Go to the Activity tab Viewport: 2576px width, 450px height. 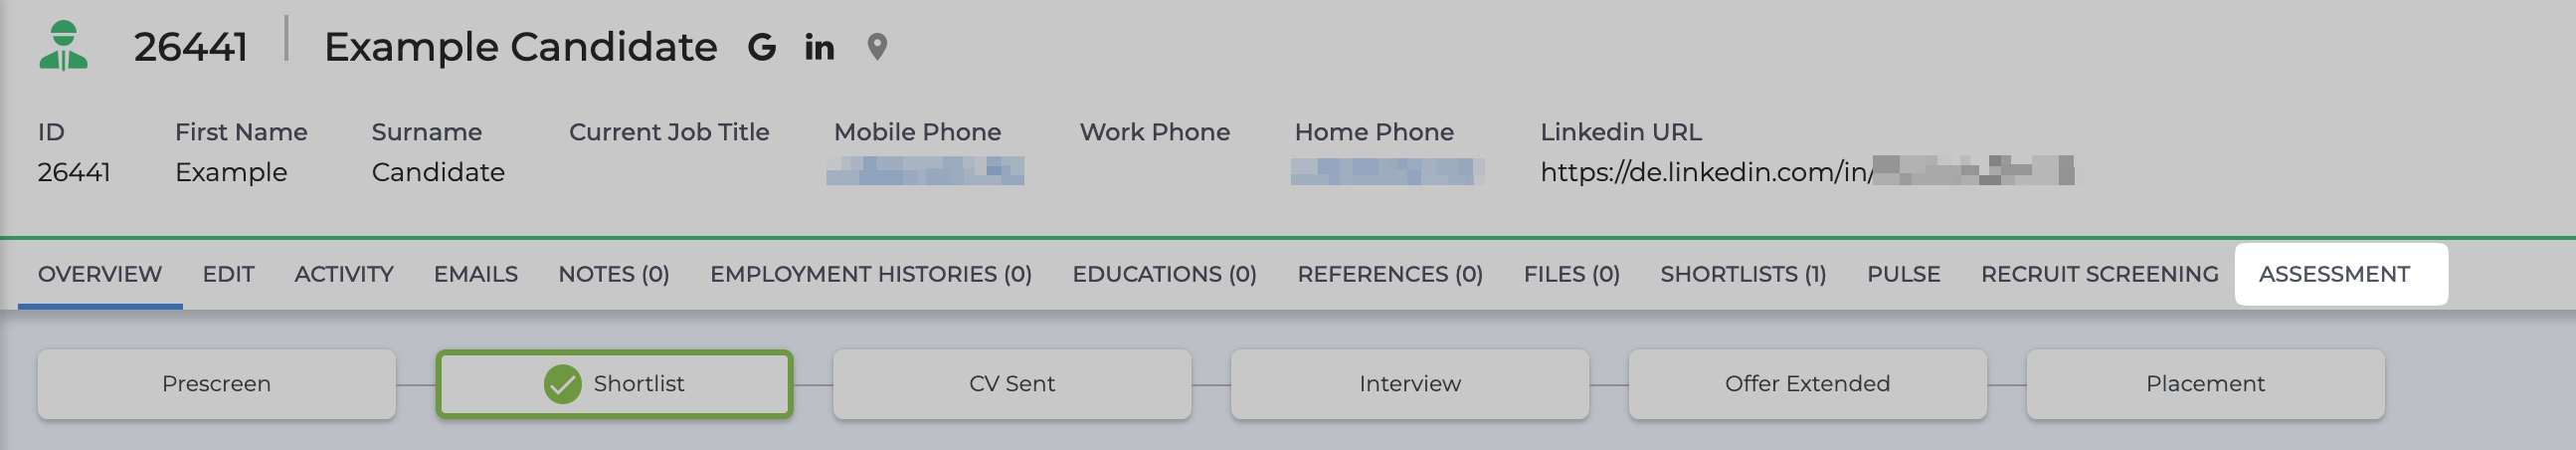coord(344,274)
